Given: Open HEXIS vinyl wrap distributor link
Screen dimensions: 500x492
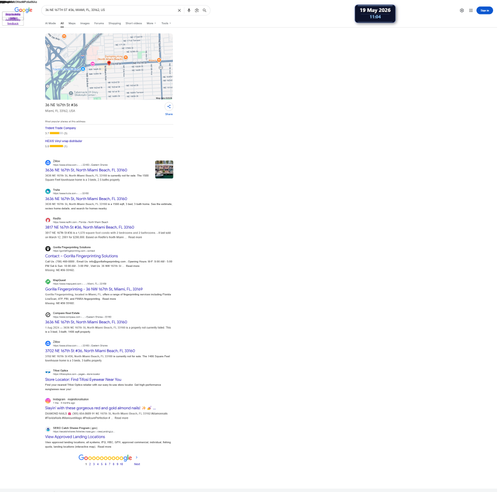Looking at the screenshot, I should (63, 141).
